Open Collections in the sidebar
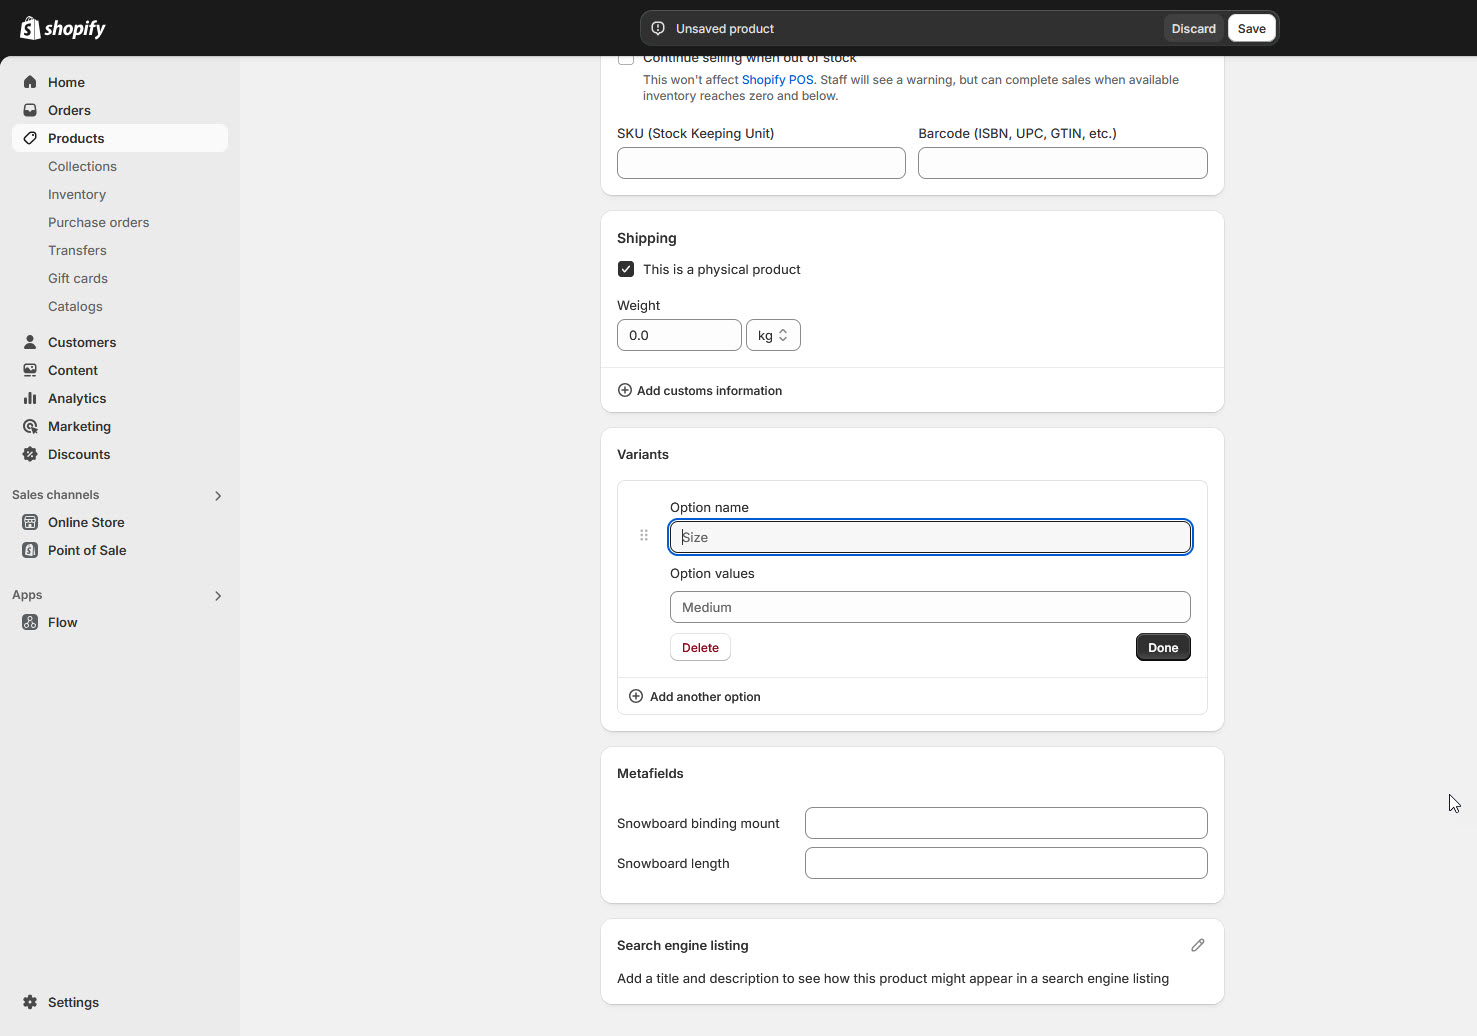The height and width of the screenshot is (1036, 1477). (82, 166)
